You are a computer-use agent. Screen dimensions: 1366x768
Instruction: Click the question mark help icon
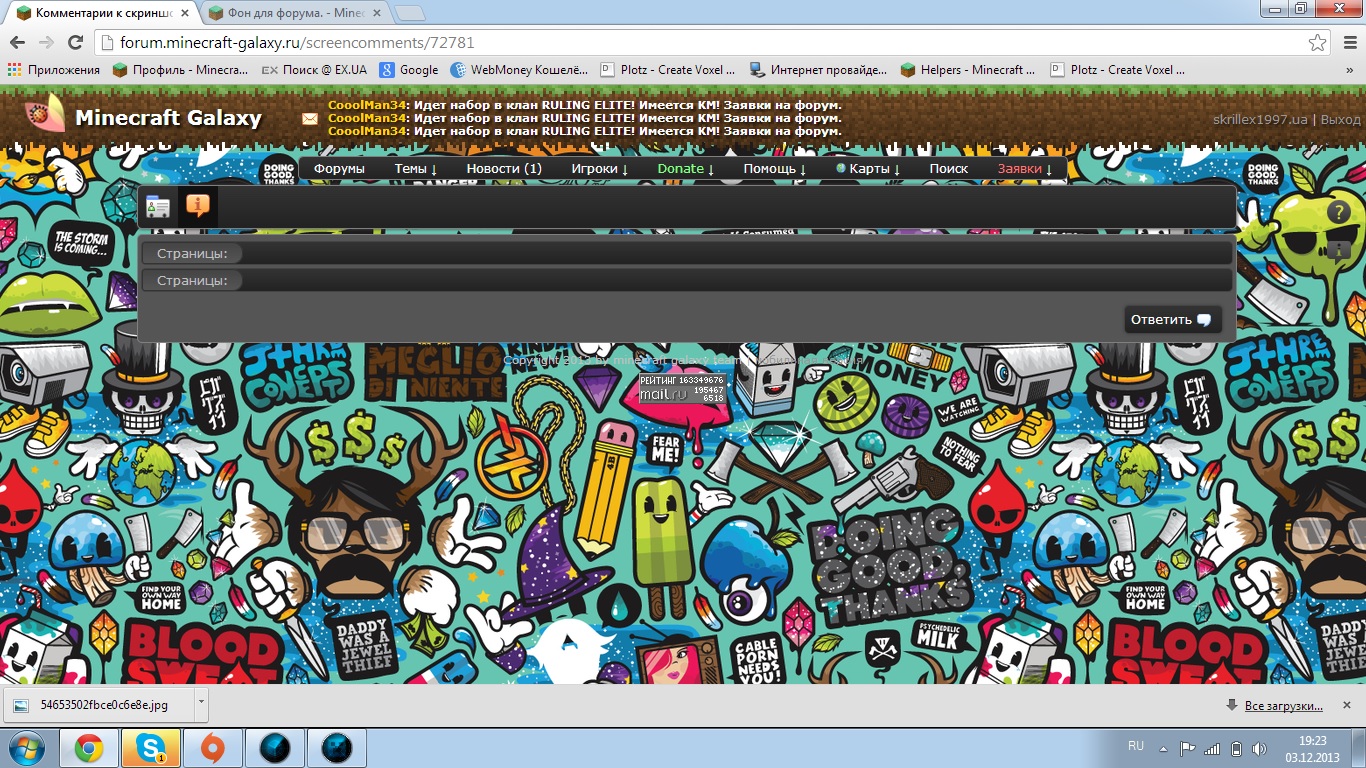[x=1338, y=212]
